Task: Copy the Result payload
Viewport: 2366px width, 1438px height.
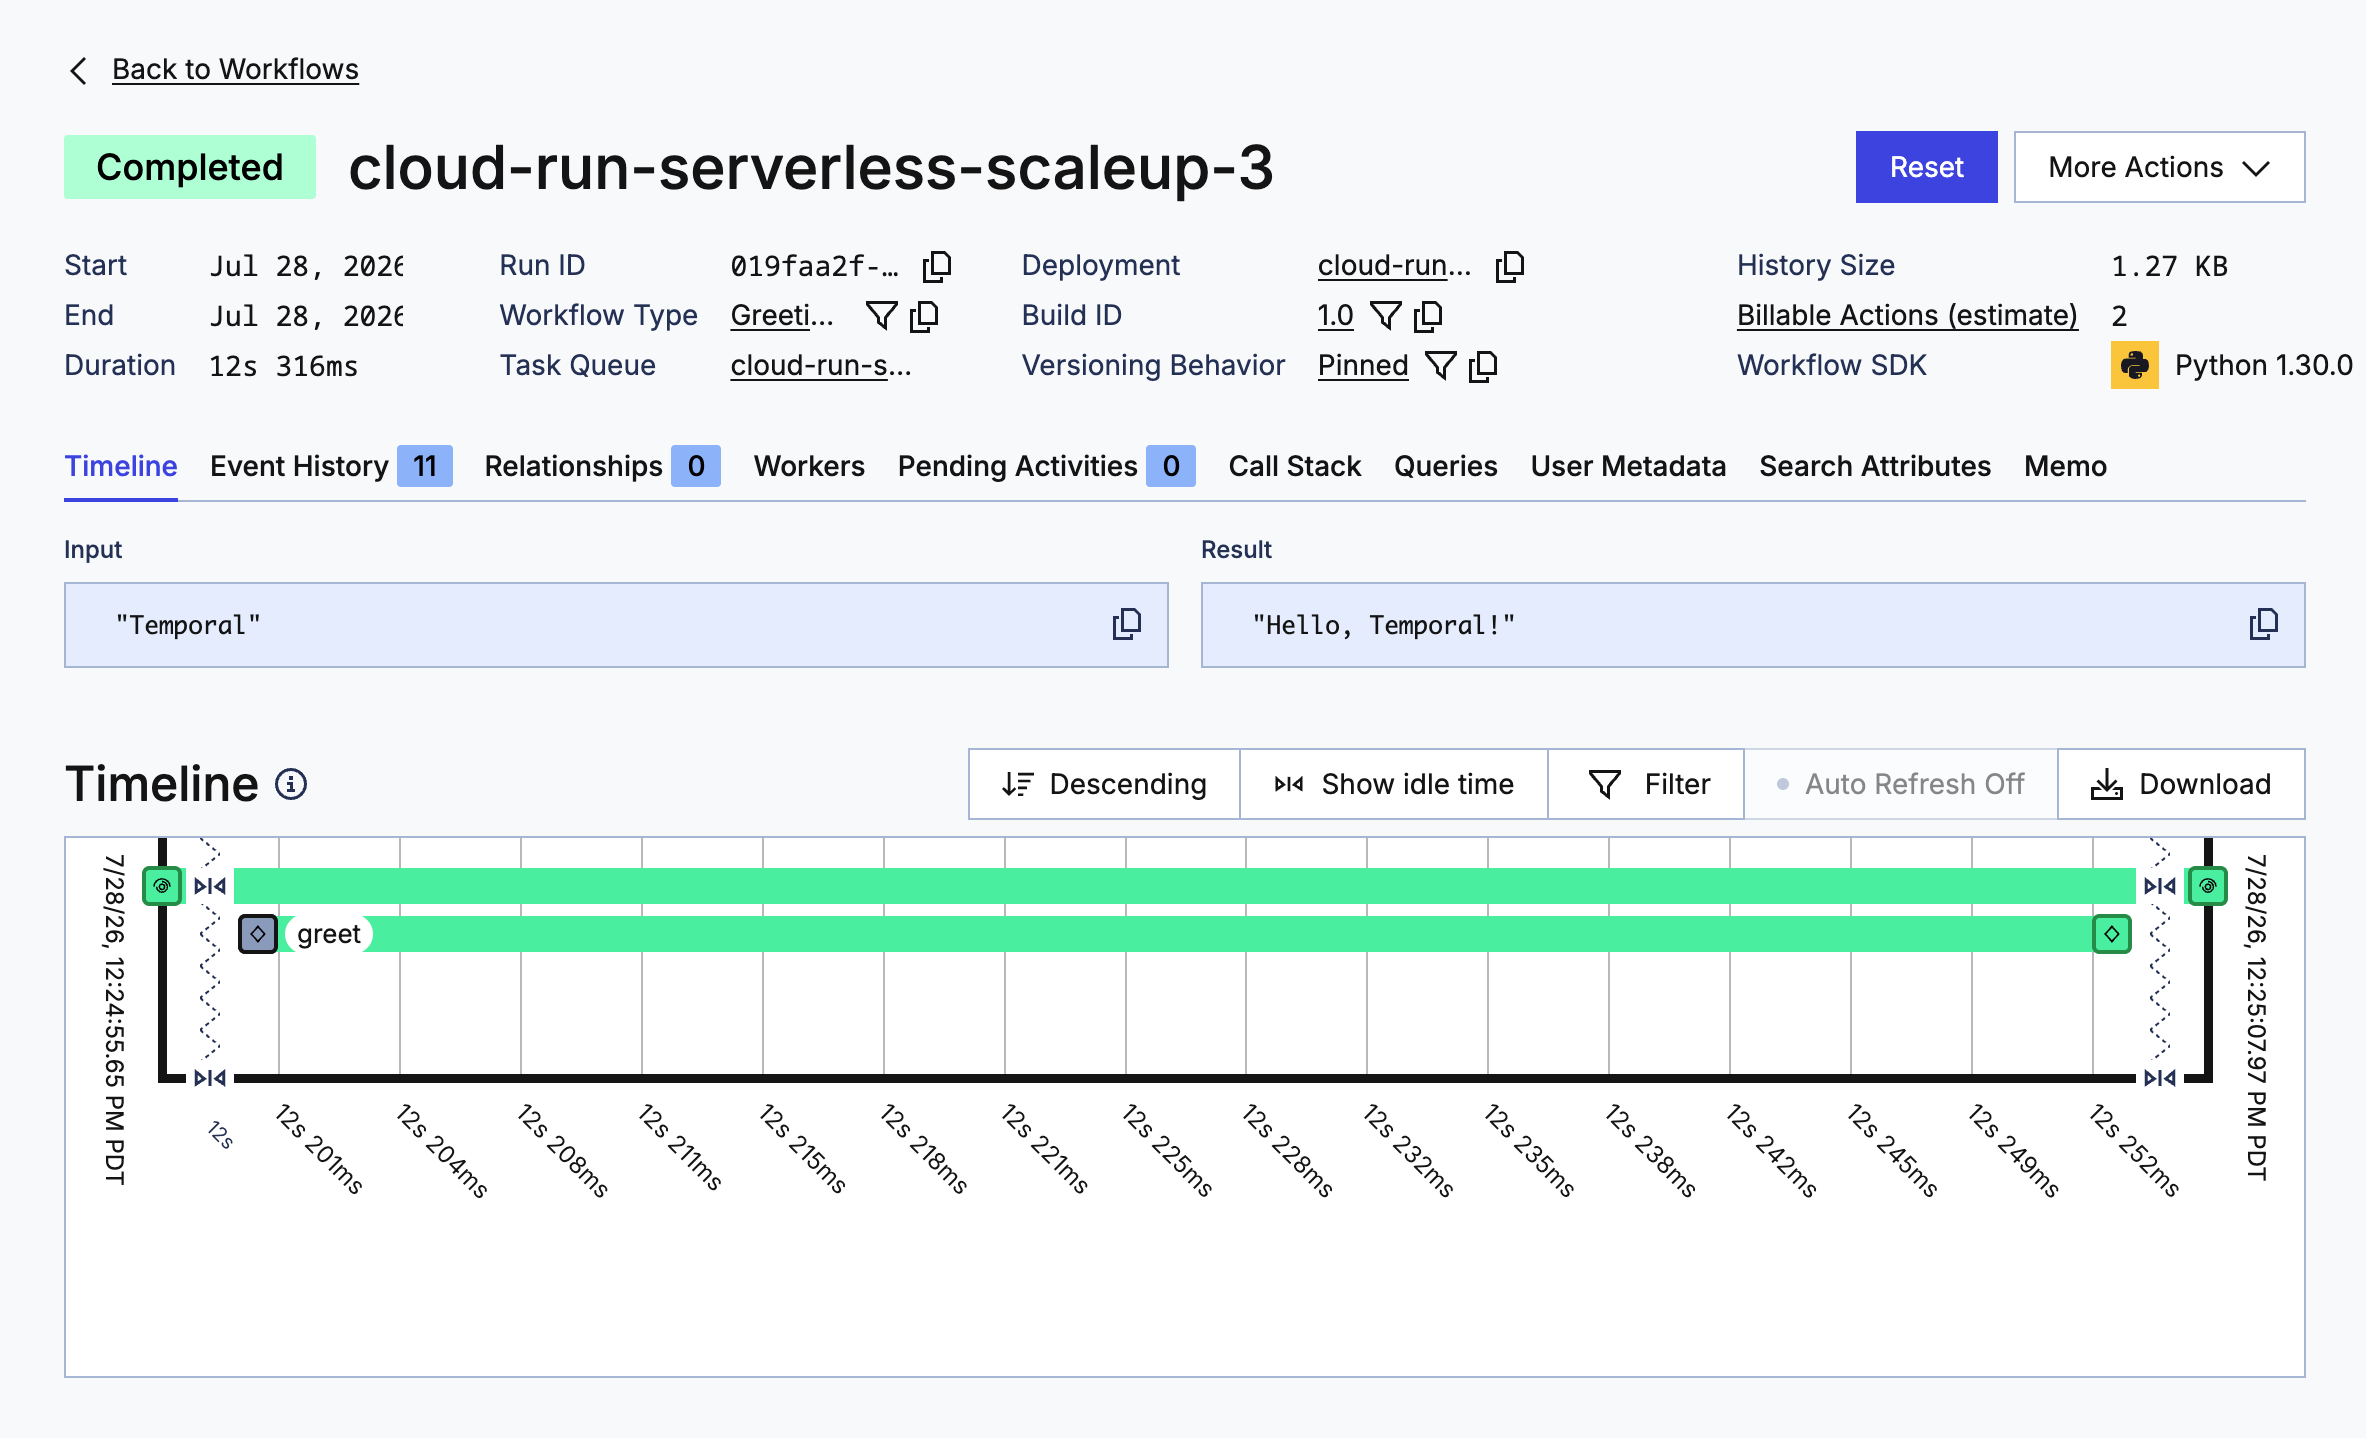Action: pyautogui.click(x=2264, y=624)
